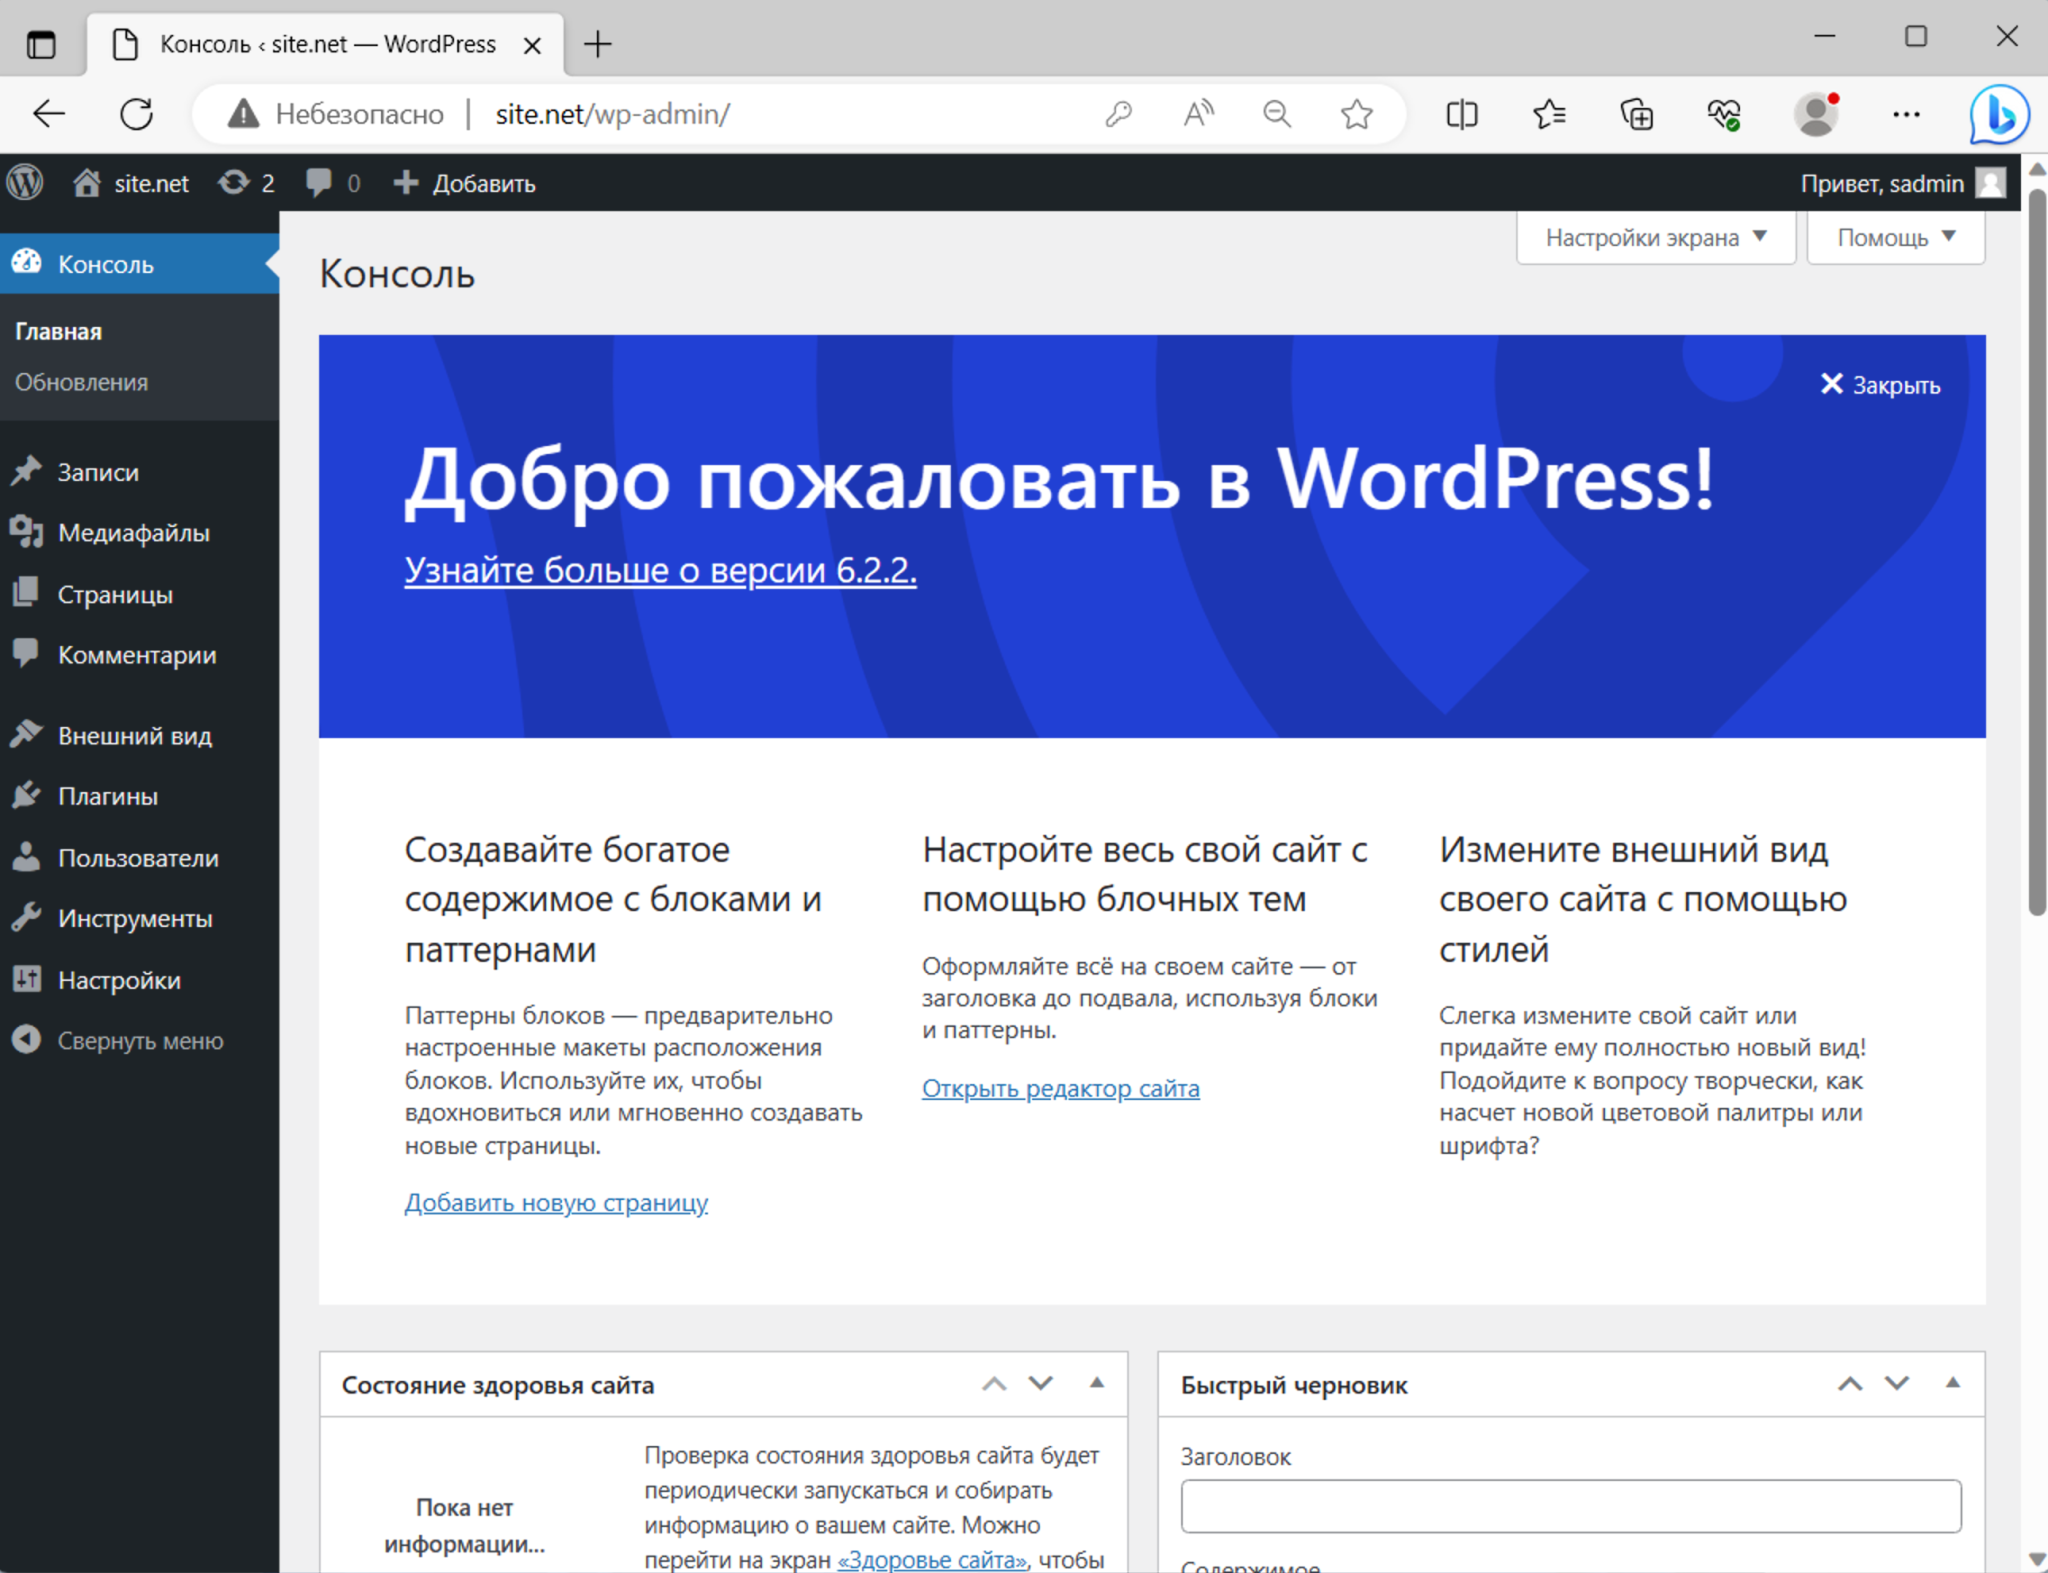
Task: Collapse the Состояние здоровья сайта panel
Action: 1097,1384
